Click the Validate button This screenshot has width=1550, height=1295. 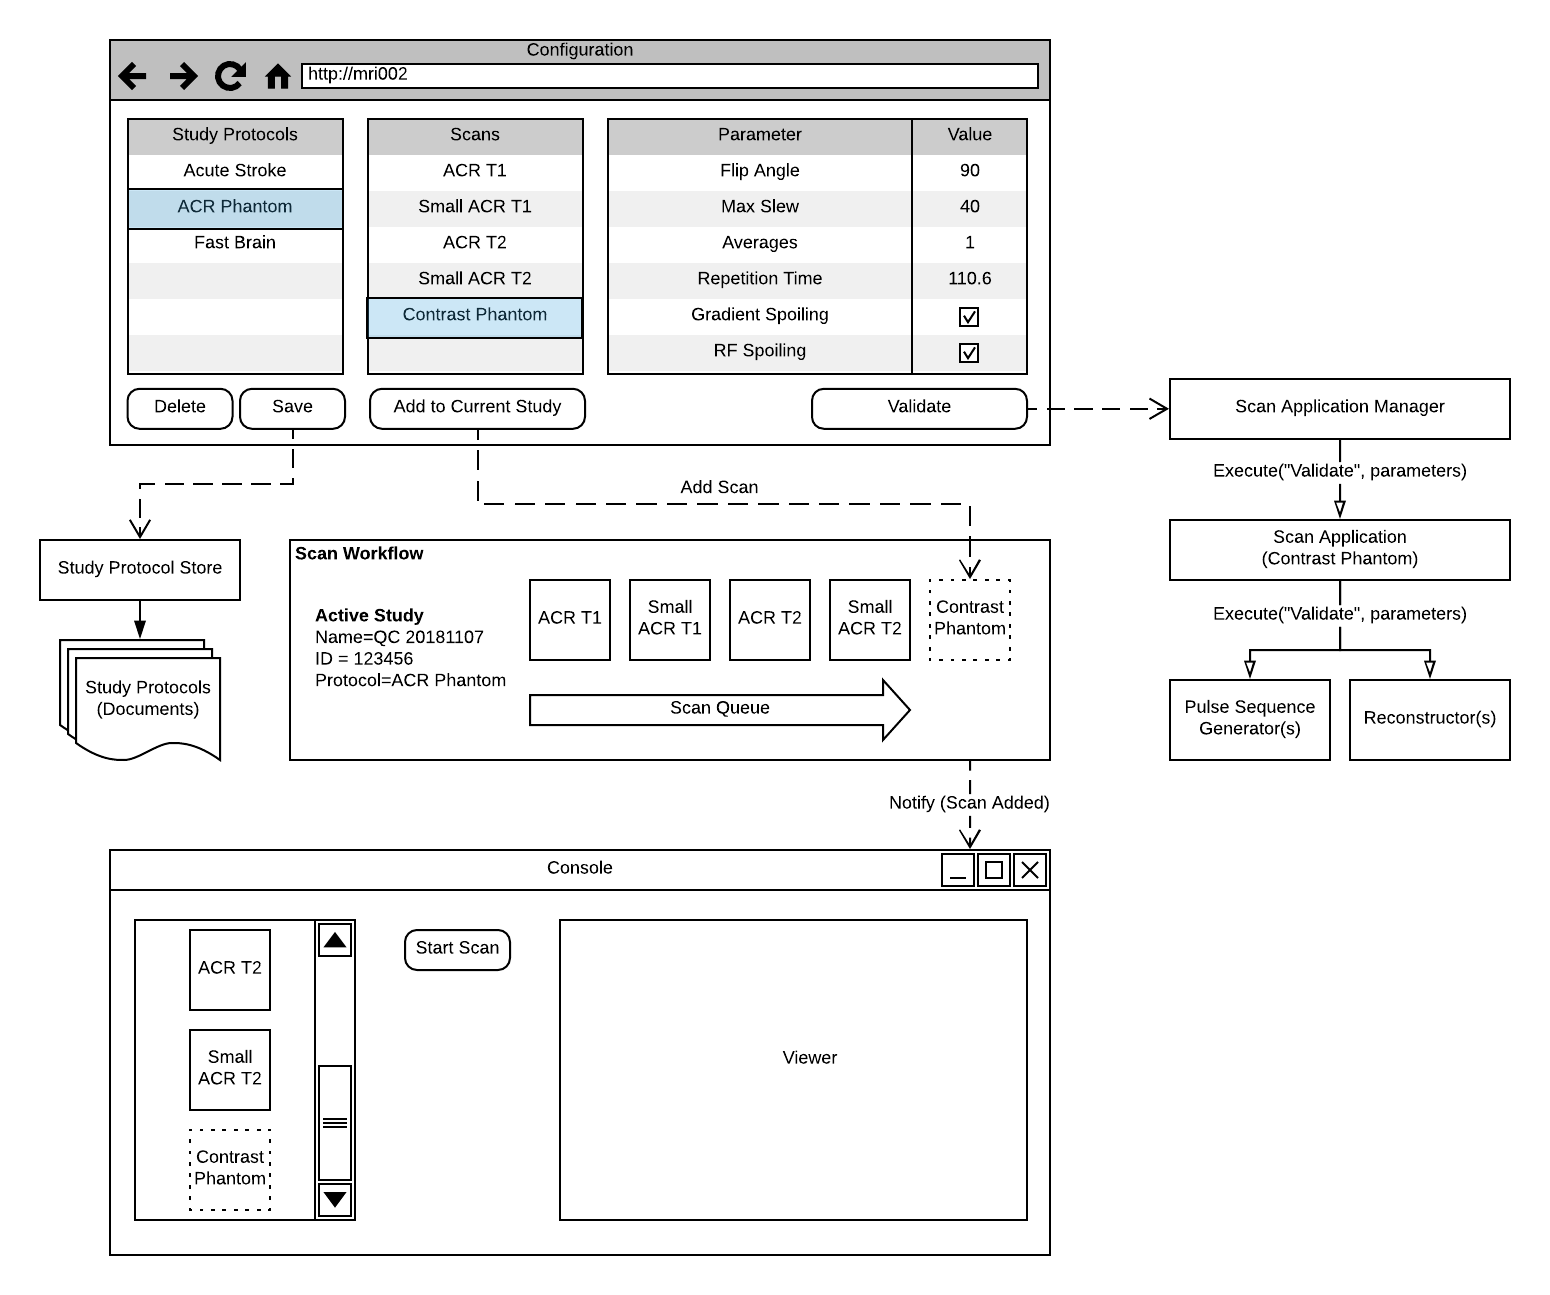click(919, 408)
